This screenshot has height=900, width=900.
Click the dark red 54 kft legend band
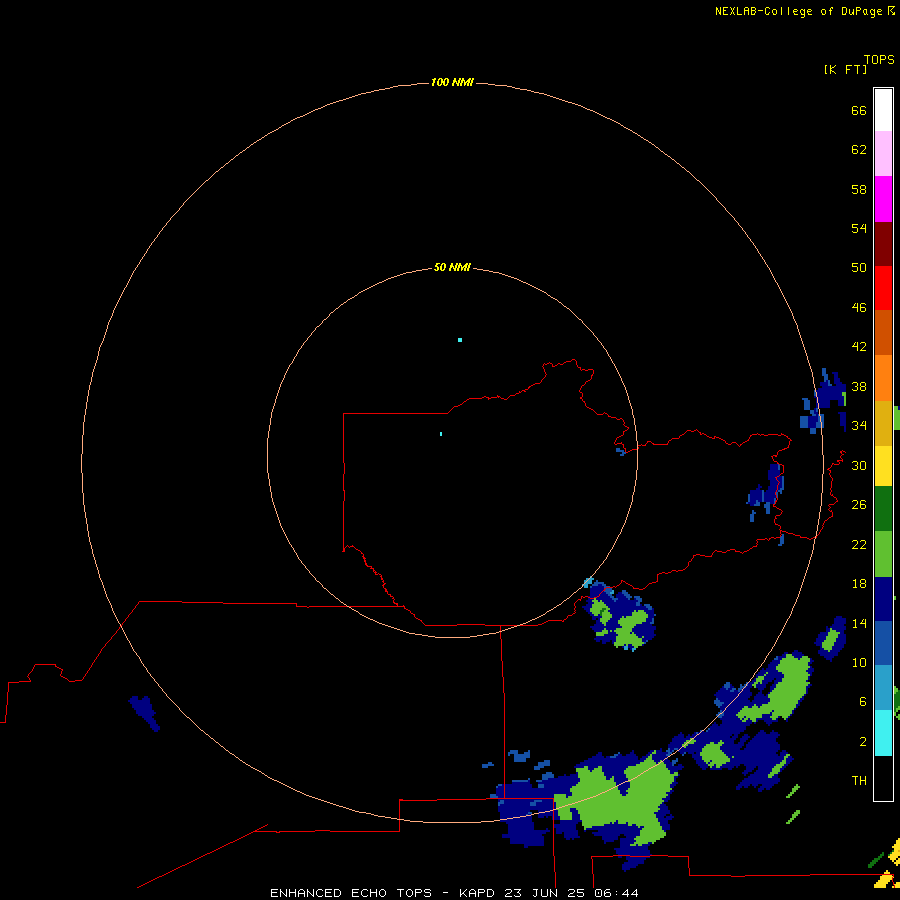click(x=883, y=243)
